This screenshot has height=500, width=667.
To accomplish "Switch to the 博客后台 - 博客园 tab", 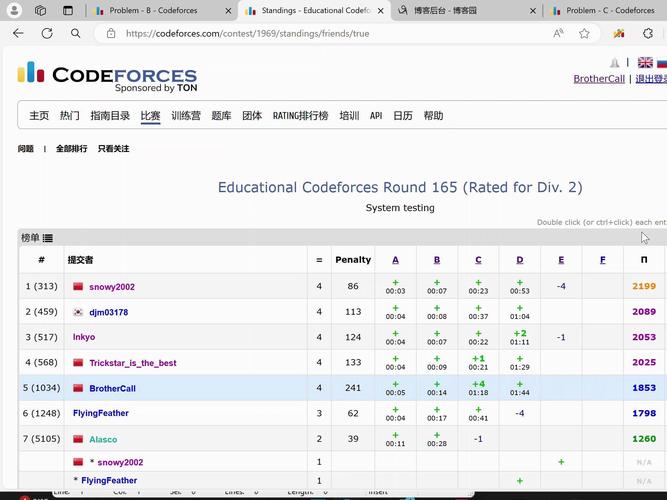I will pos(445,10).
